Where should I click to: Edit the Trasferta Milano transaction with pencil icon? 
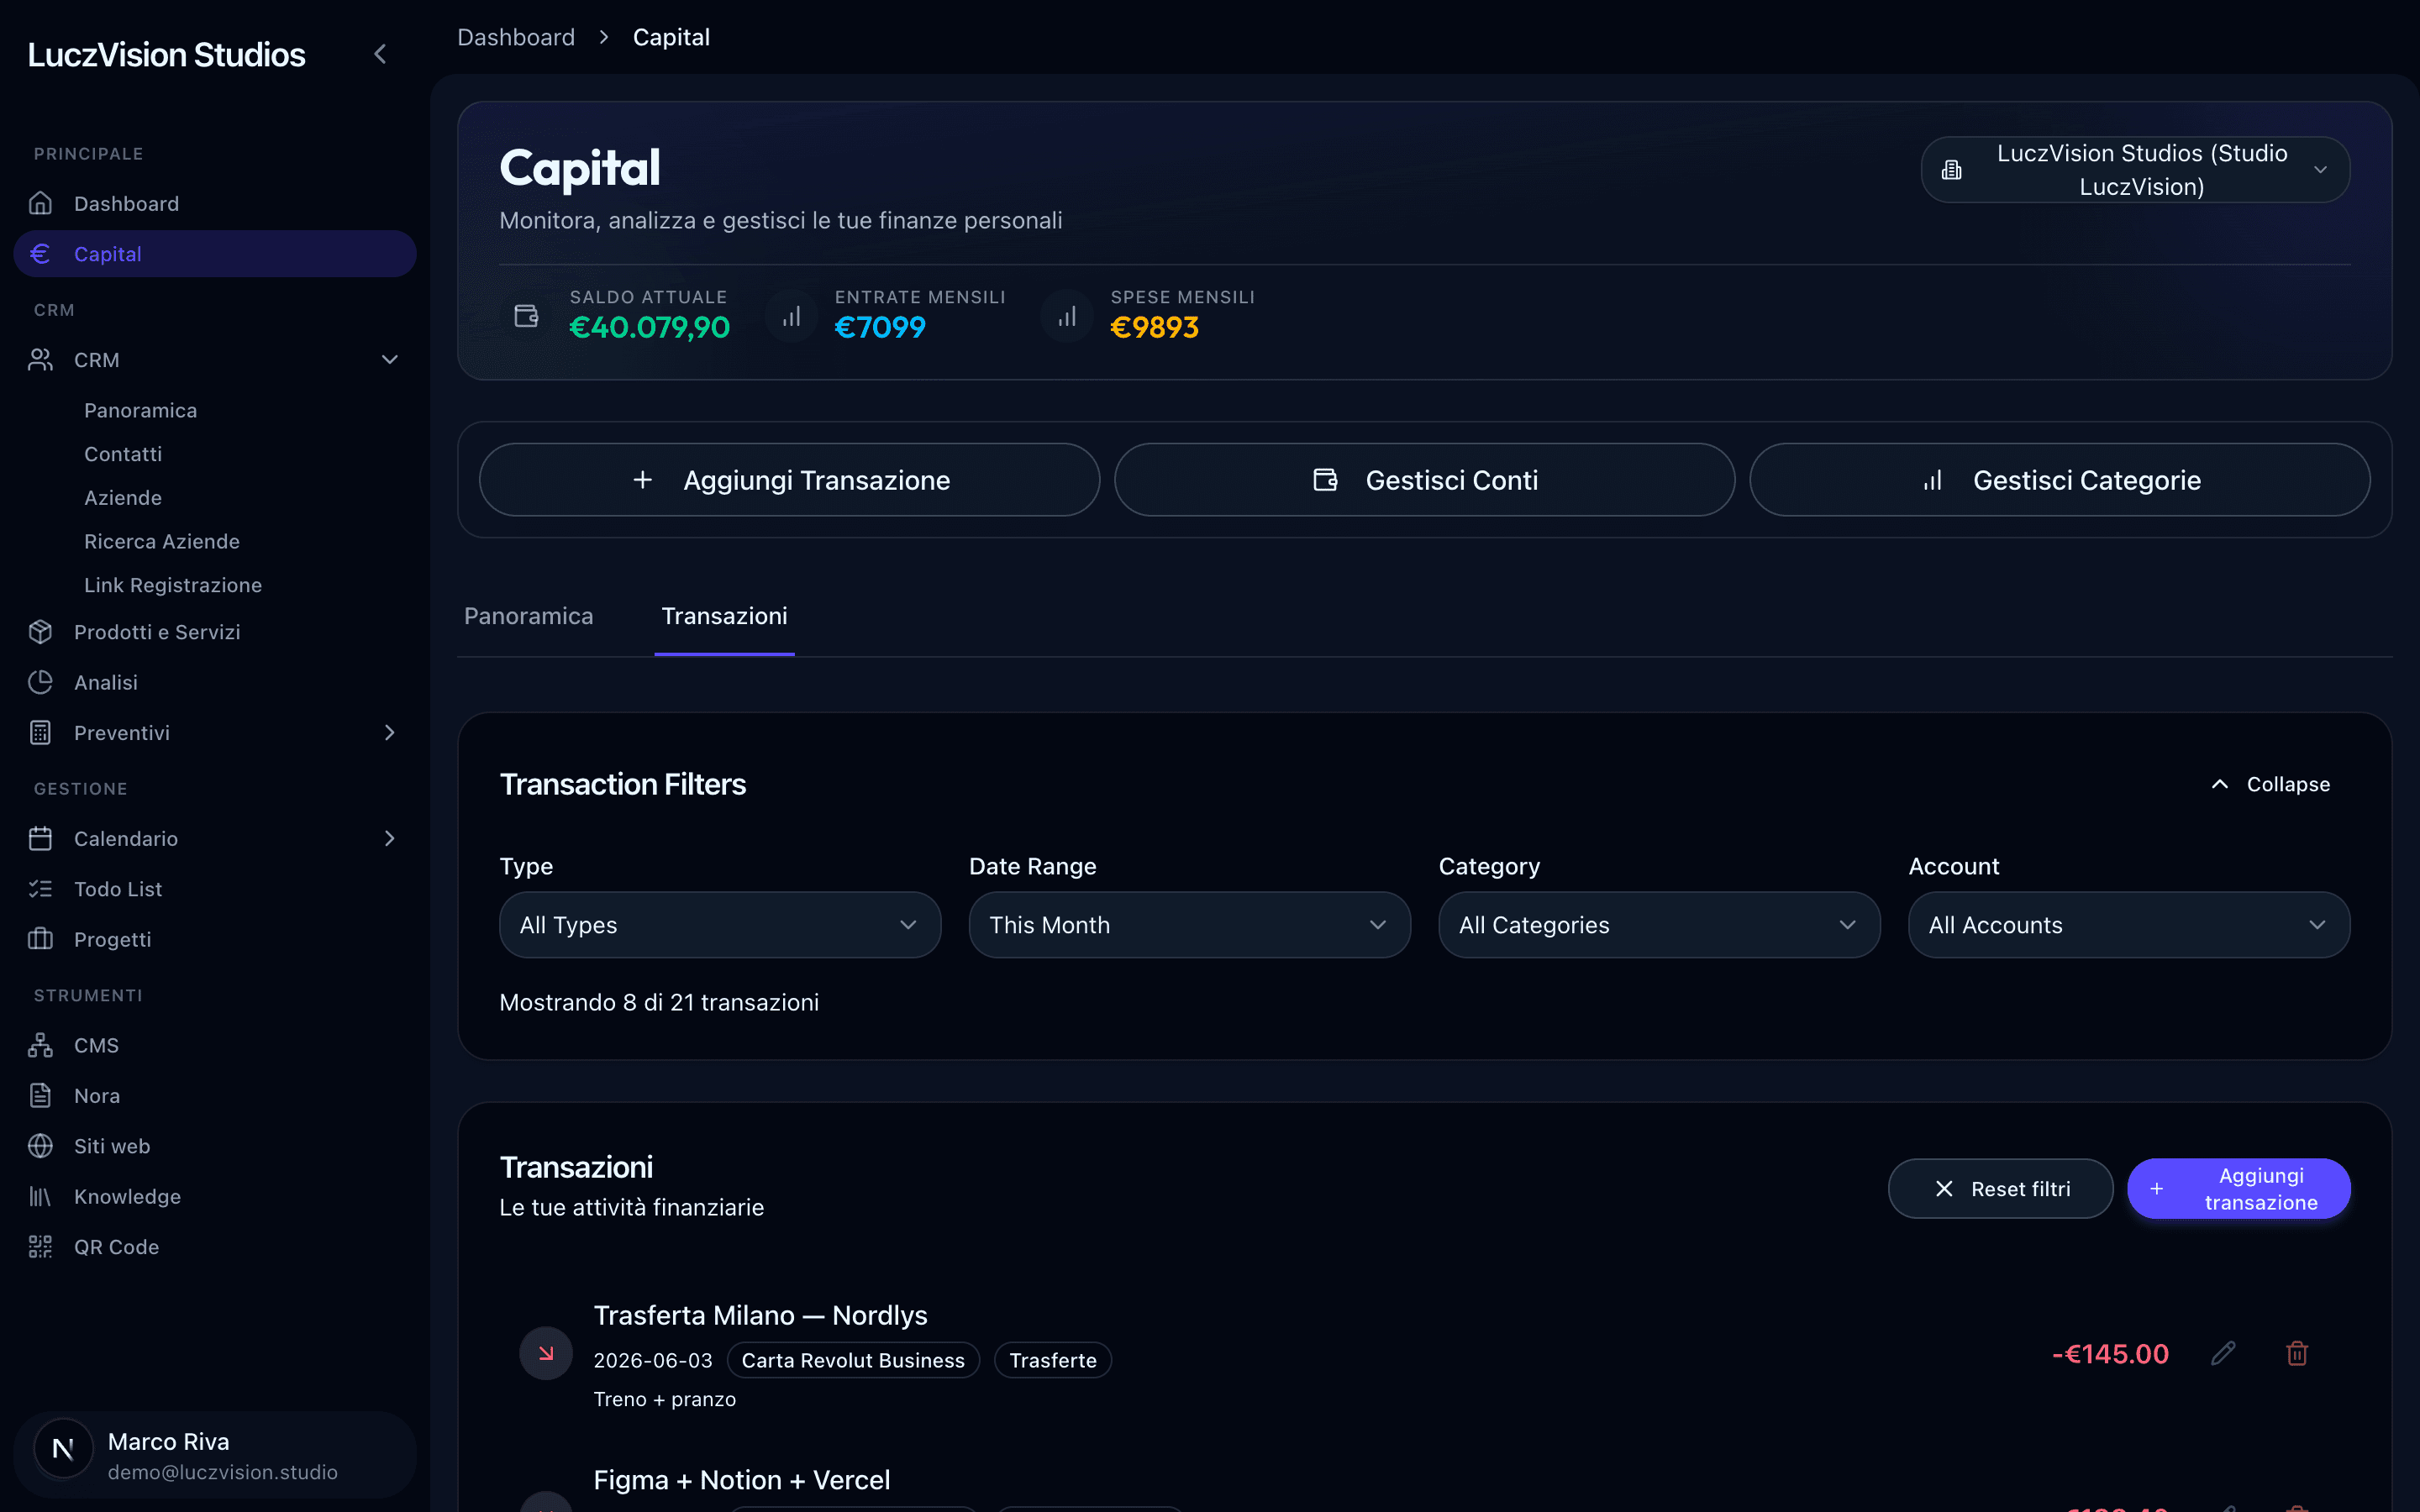(x=2223, y=1353)
